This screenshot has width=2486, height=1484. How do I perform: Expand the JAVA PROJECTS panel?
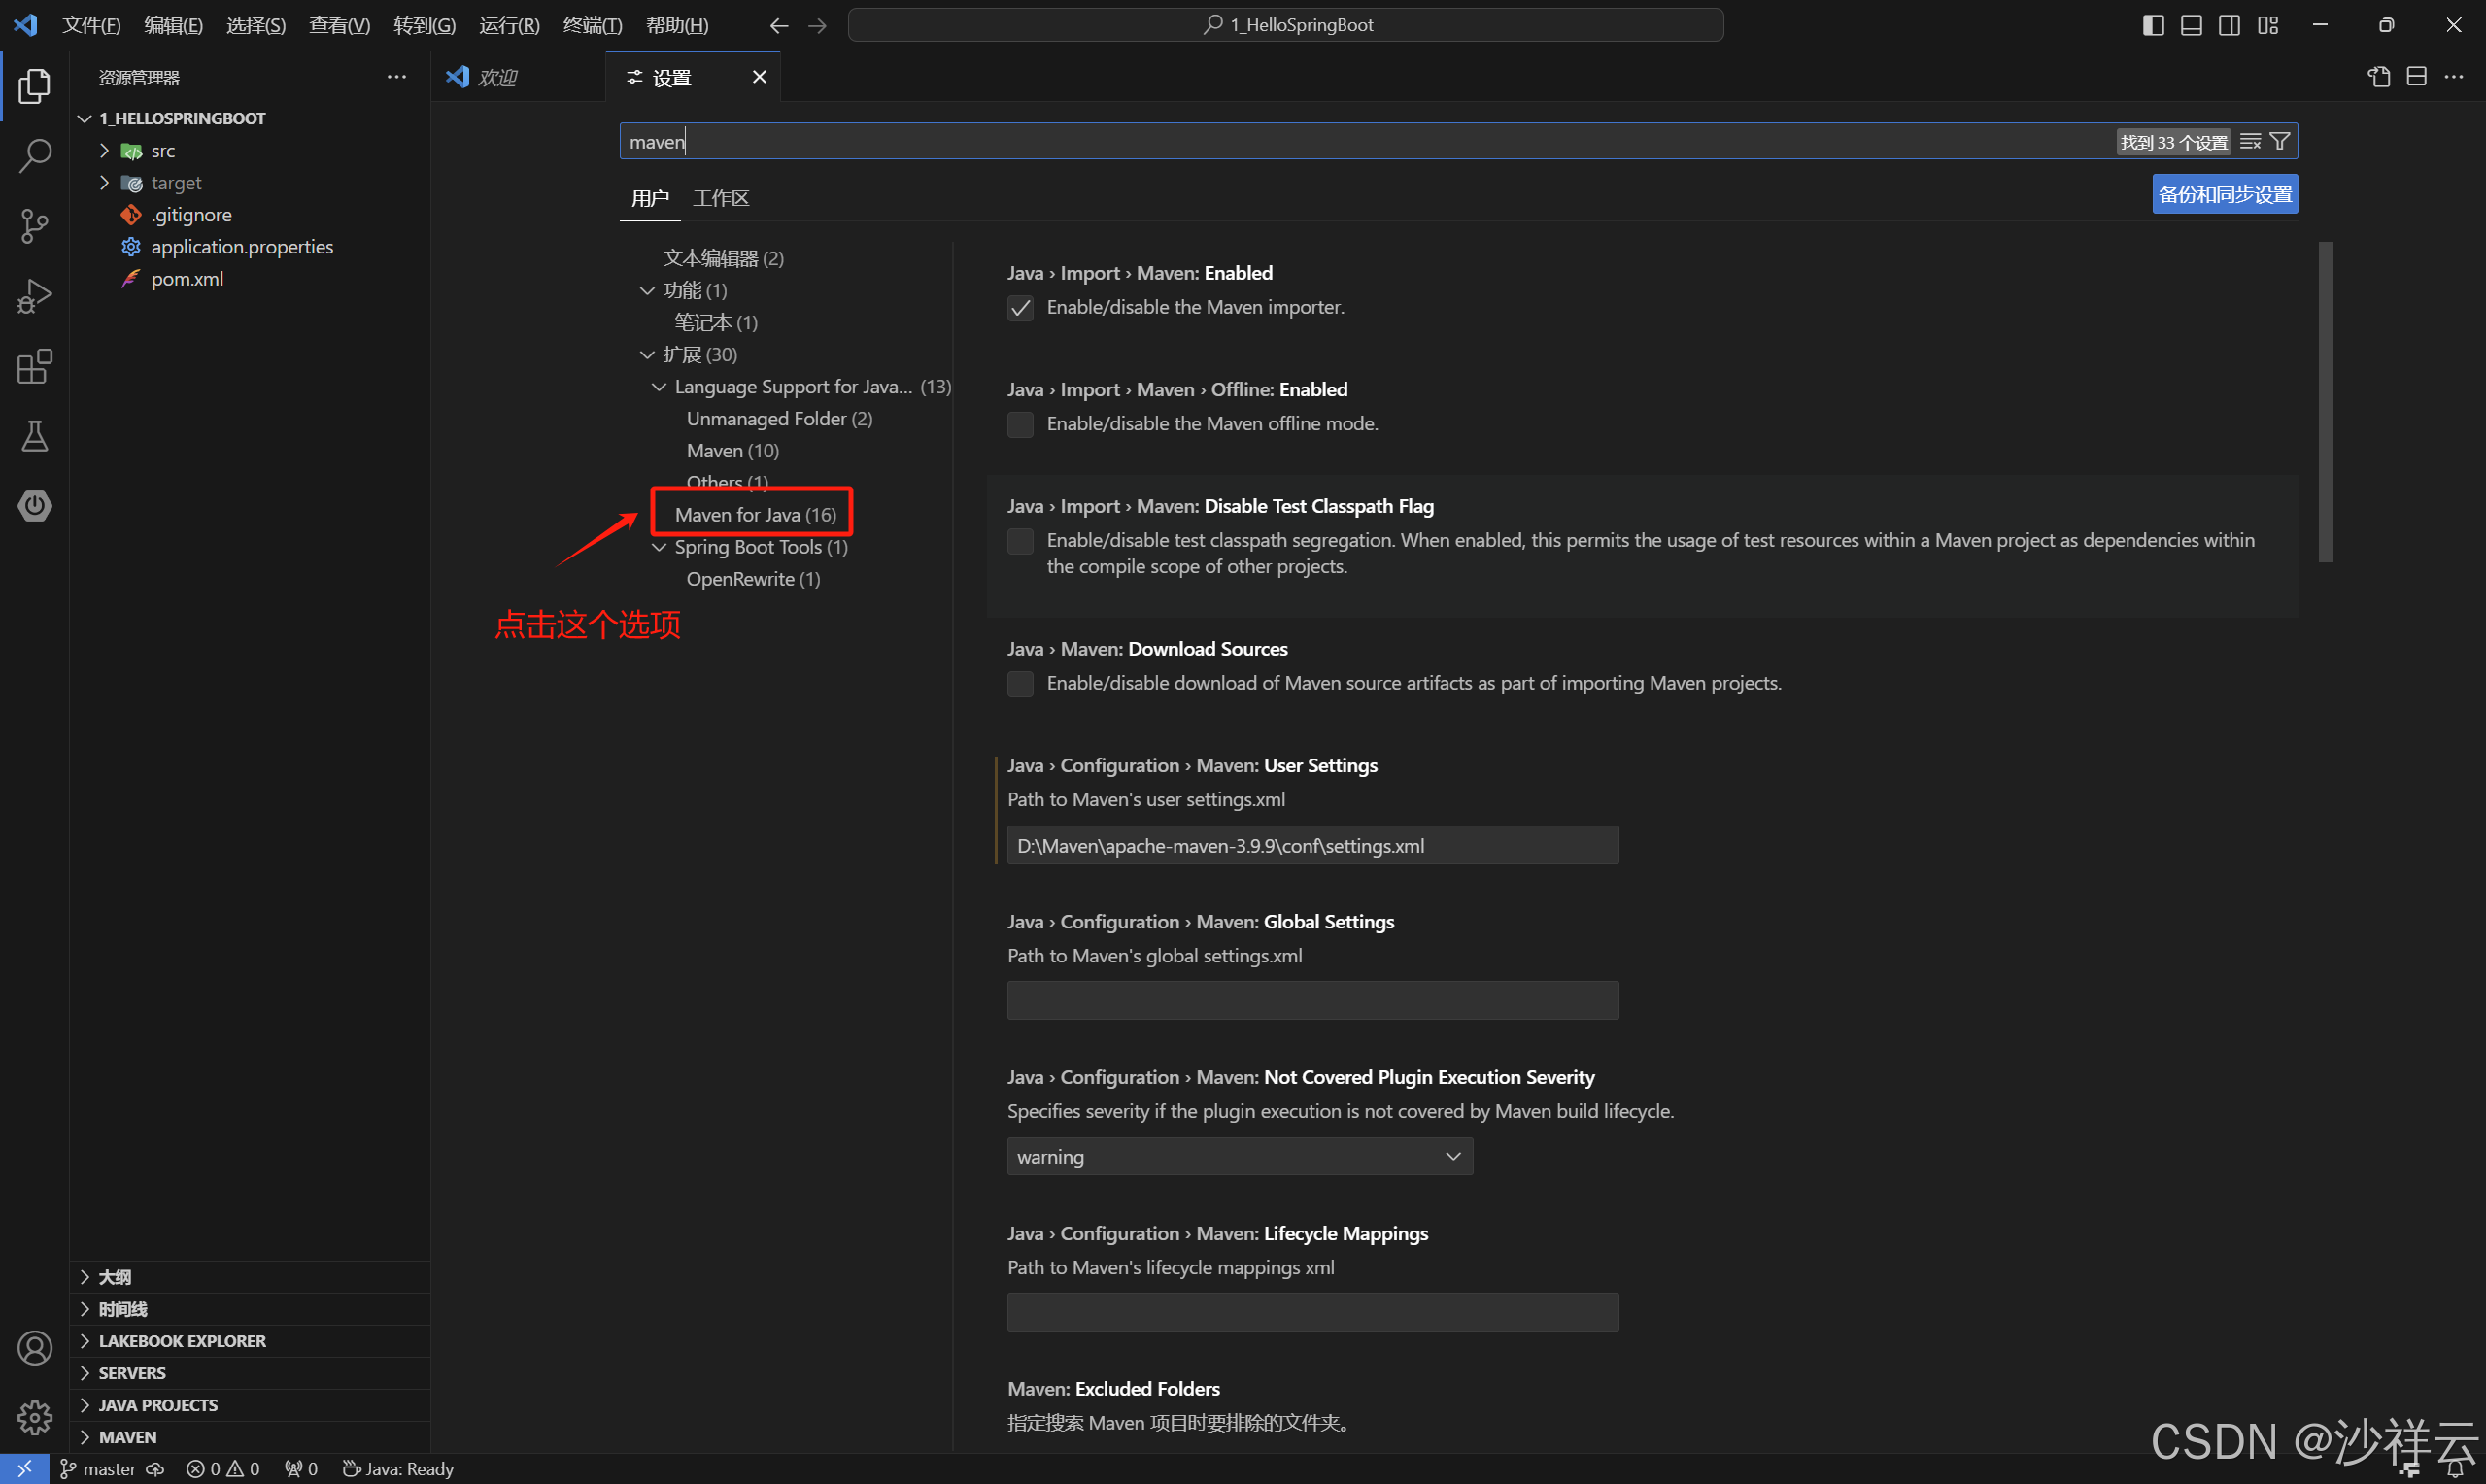click(x=250, y=1405)
